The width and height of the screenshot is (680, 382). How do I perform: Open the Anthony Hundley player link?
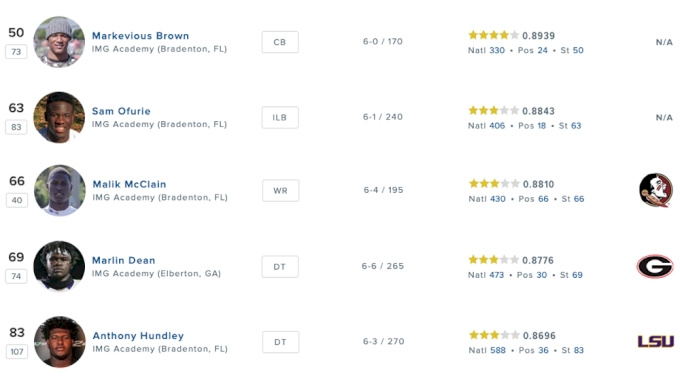tap(138, 336)
